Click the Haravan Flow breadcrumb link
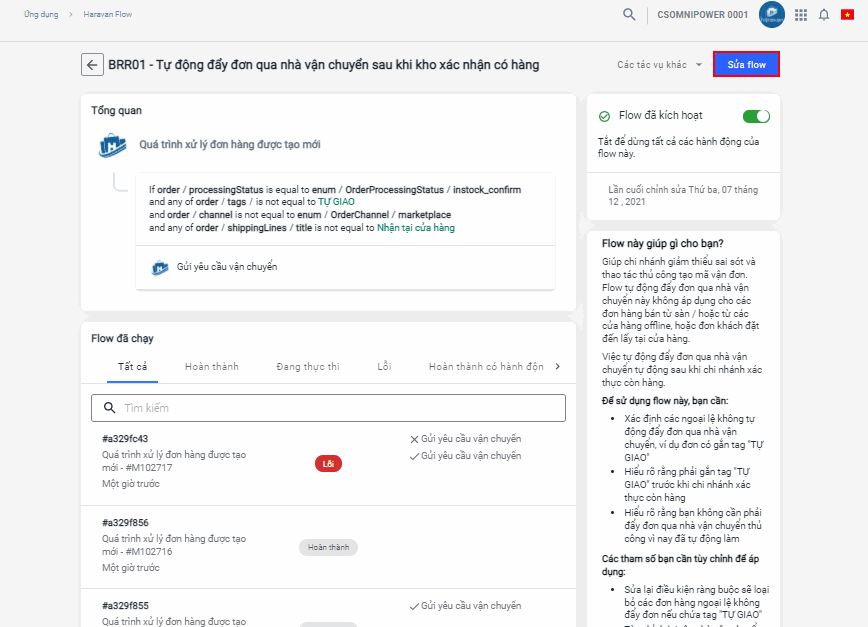The image size is (868, 627). tap(107, 14)
